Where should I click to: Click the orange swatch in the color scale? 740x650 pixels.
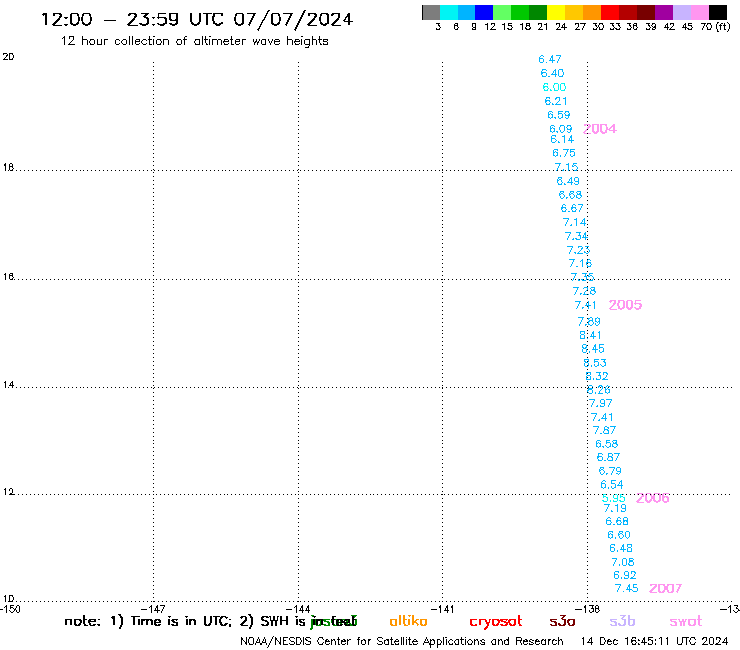[592, 12]
